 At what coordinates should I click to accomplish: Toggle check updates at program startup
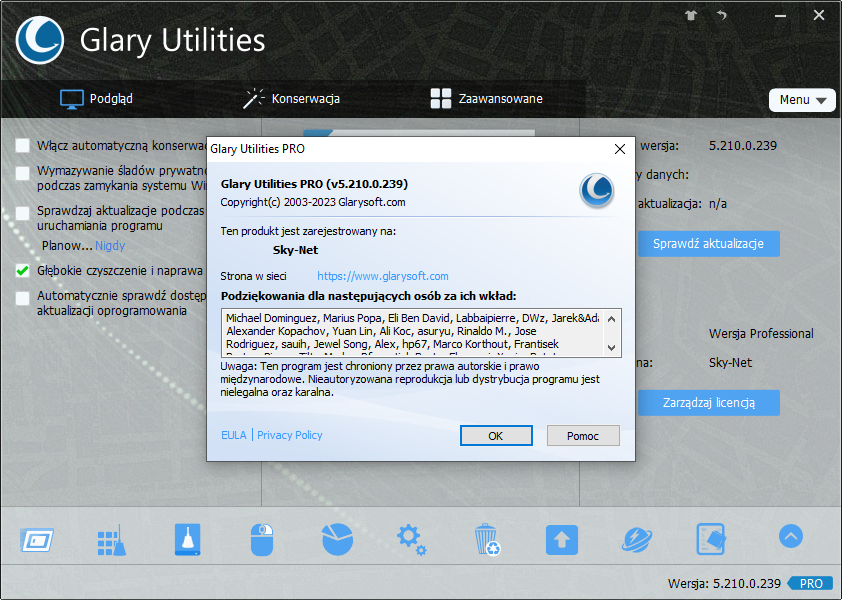(x=23, y=213)
